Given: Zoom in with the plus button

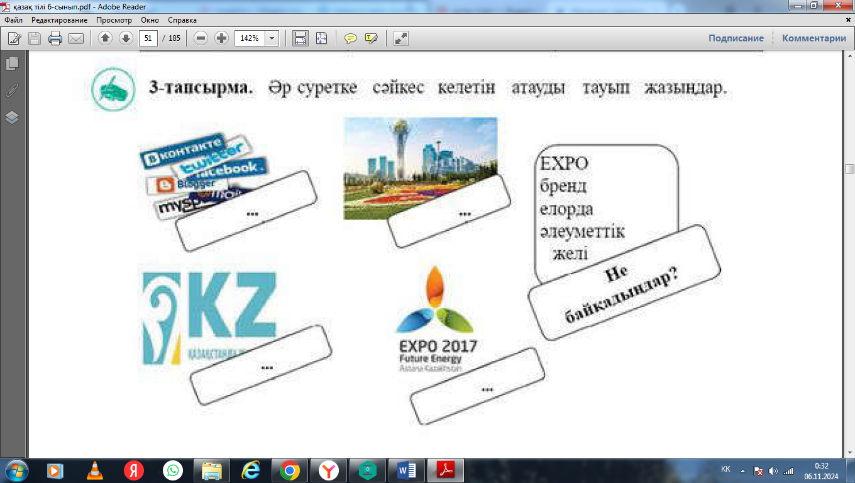Looking at the screenshot, I should pos(221,38).
